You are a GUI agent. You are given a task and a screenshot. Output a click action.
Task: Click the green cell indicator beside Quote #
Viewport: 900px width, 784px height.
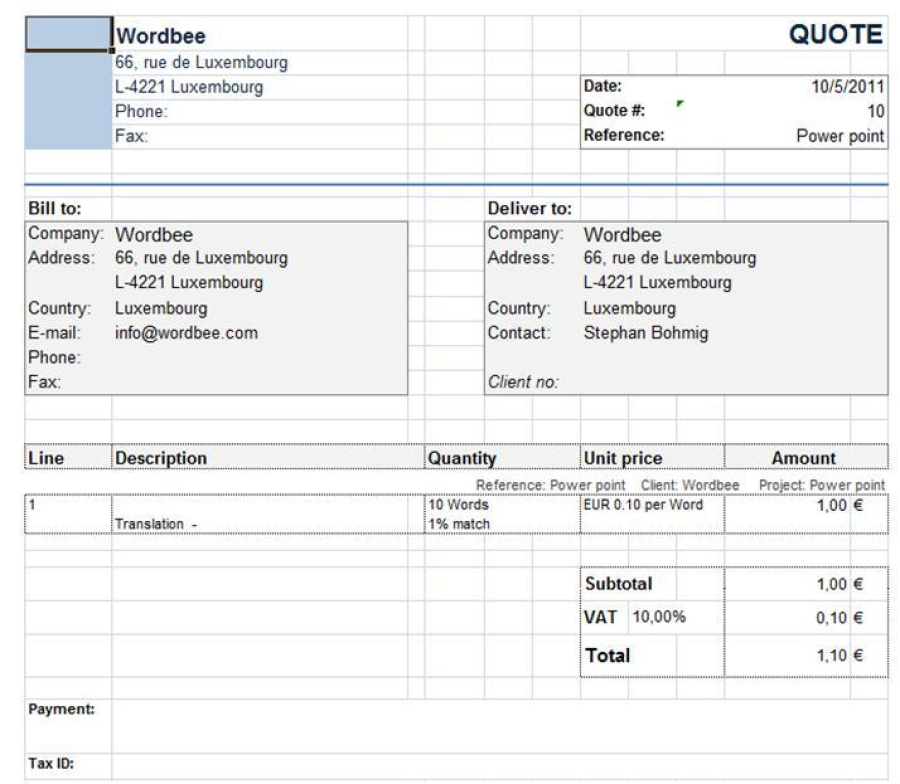tap(680, 104)
